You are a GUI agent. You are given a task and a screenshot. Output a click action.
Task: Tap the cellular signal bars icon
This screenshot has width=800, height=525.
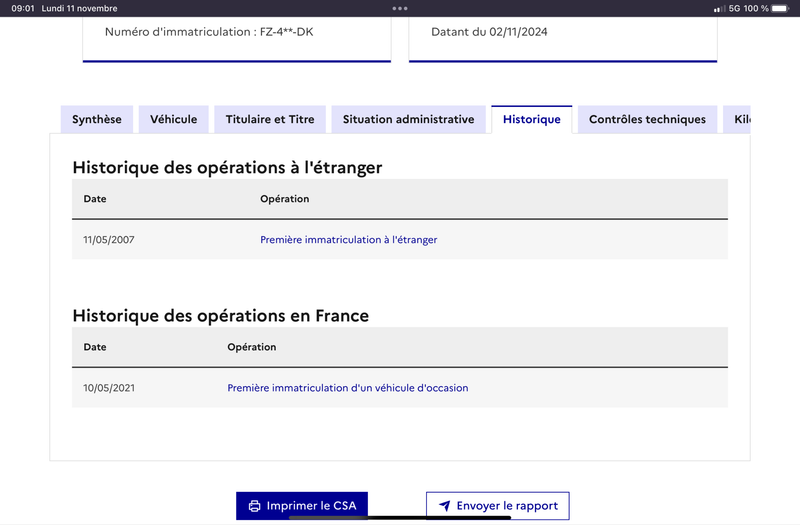click(x=719, y=9)
